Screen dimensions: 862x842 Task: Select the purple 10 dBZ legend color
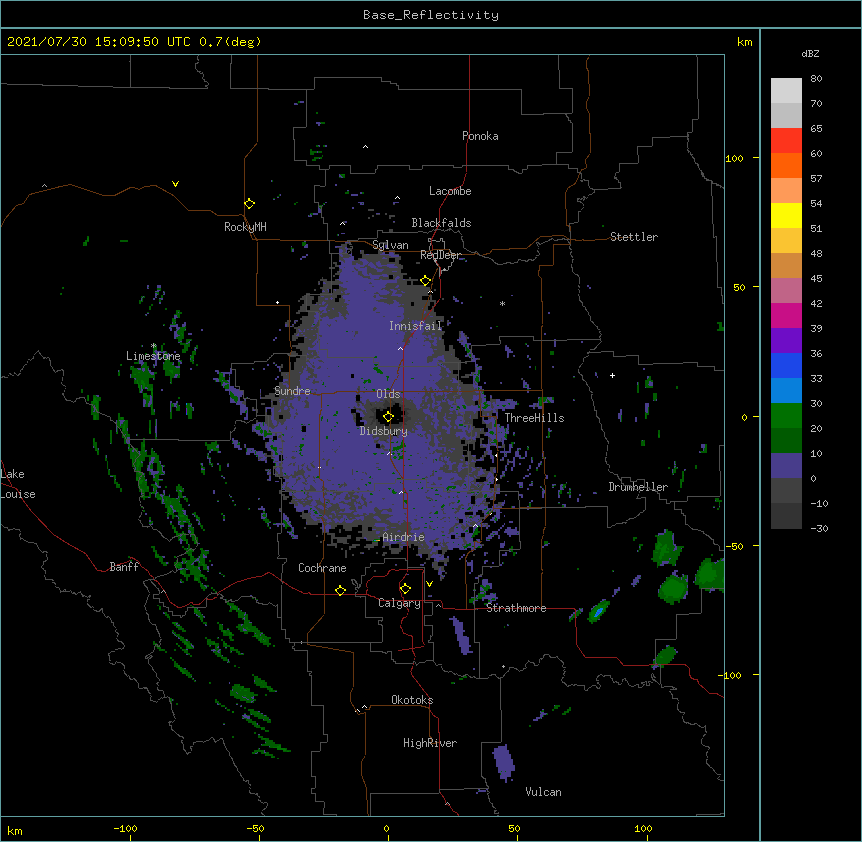click(x=786, y=466)
